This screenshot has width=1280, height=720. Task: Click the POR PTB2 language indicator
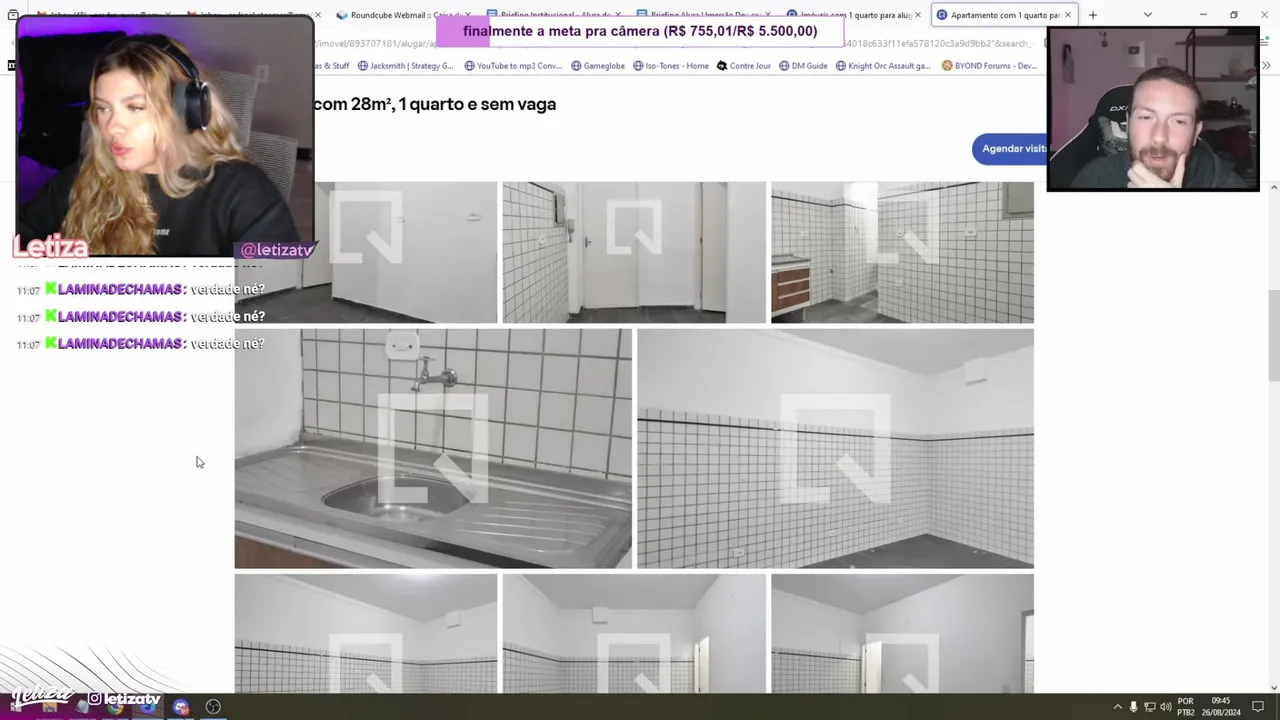(x=1186, y=707)
